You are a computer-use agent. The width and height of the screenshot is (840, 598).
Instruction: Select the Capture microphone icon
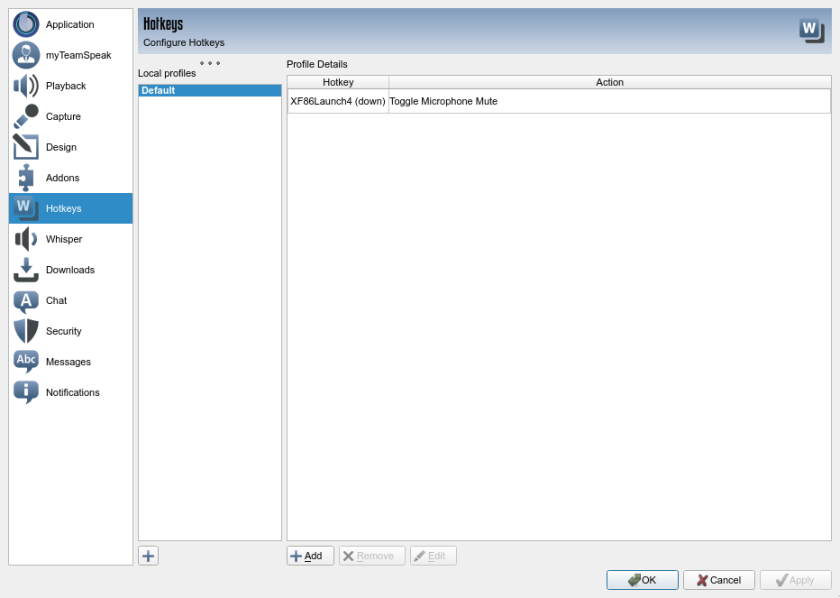point(26,116)
